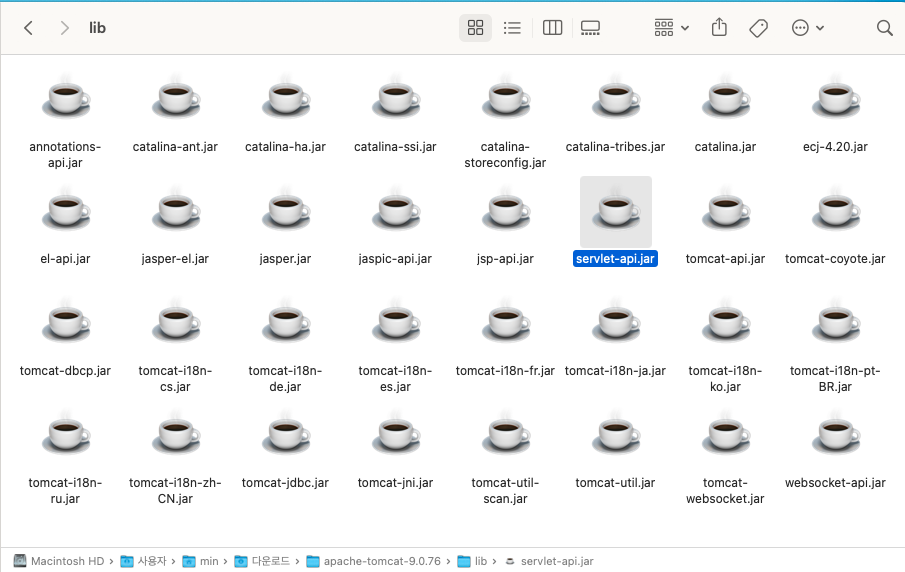This screenshot has width=905, height=572.
Task: Open the More actions ellipsis menu
Action: pyautogui.click(x=807, y=28)
